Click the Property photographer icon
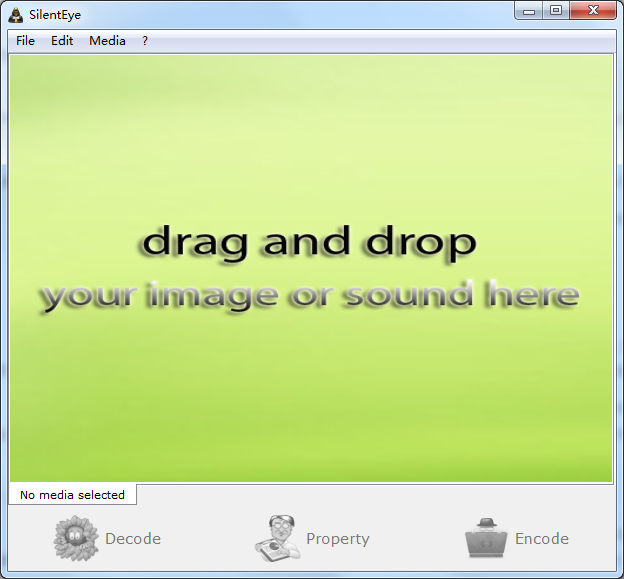 (x=277, y=538)
